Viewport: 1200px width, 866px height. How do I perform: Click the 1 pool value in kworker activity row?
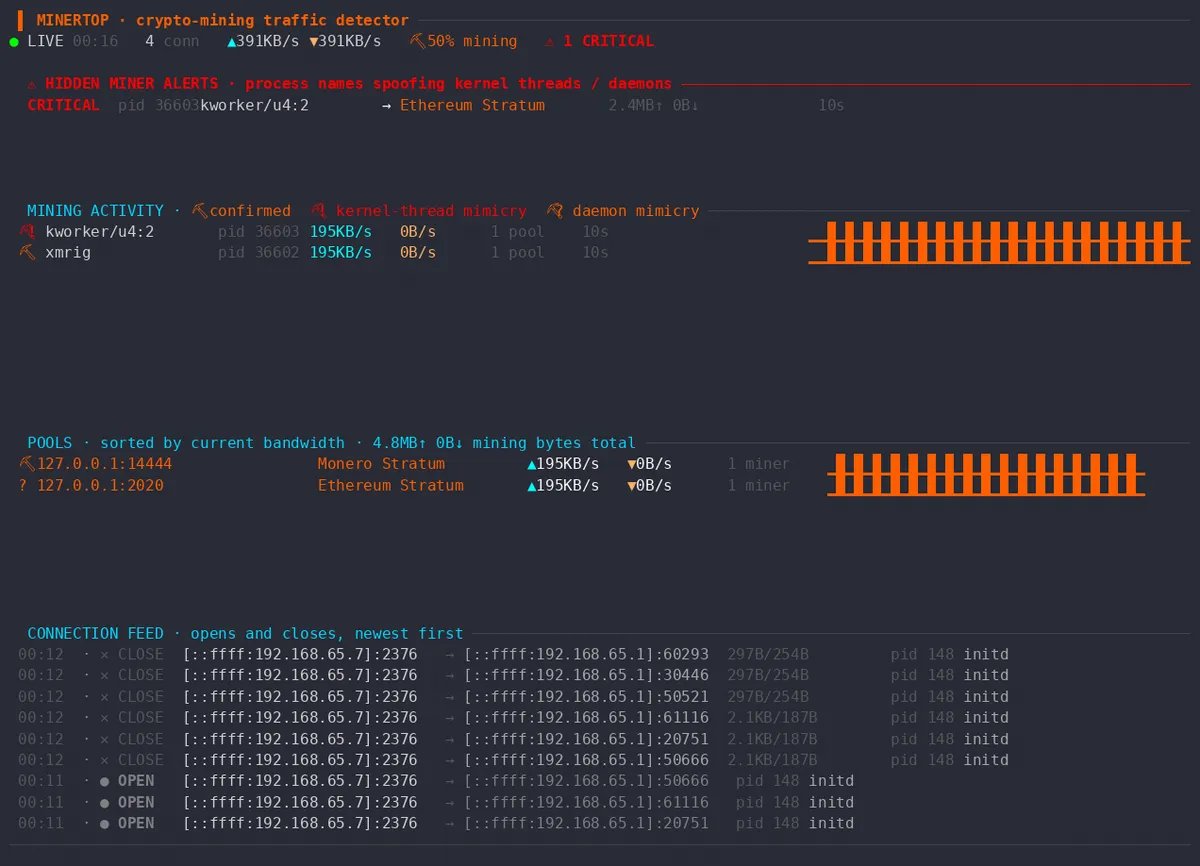coord(518,232)
